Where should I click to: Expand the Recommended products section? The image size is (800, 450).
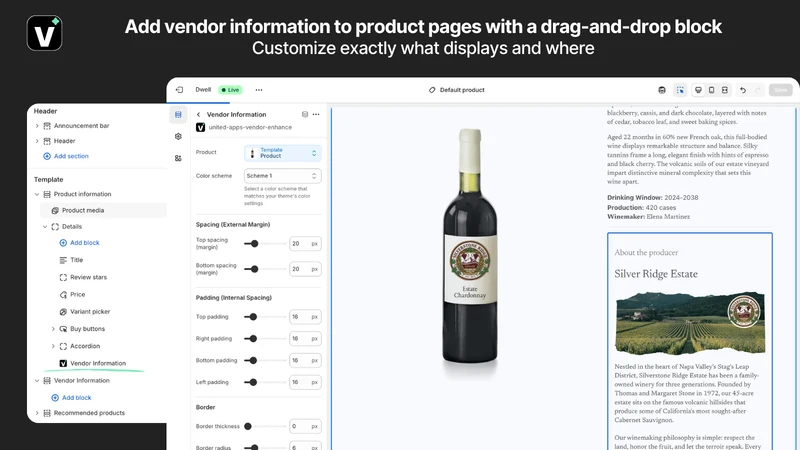37,413
